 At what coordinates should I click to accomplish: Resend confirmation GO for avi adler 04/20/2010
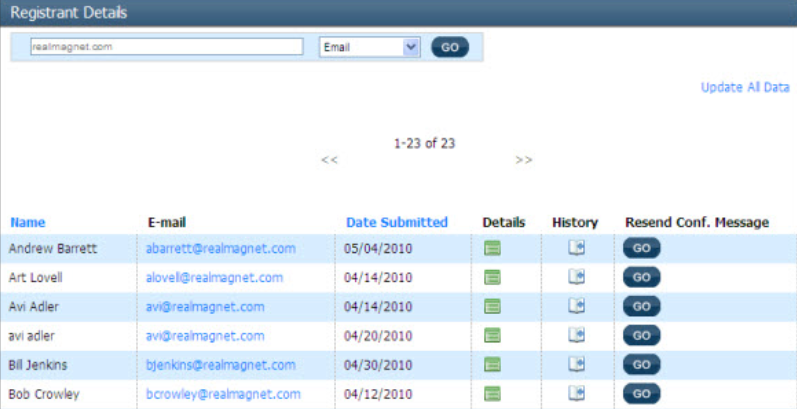pyautogui.click(x=641, y=335)
